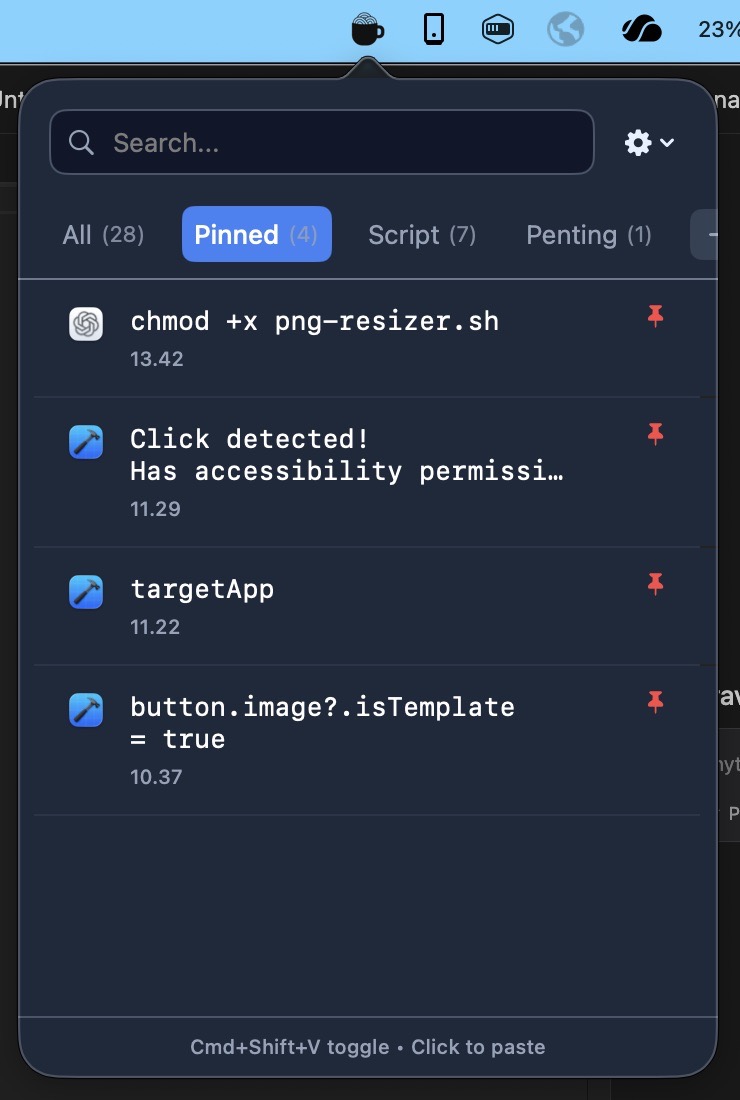Select the Penting filter
740x1100 pixels.
[589, 235]
